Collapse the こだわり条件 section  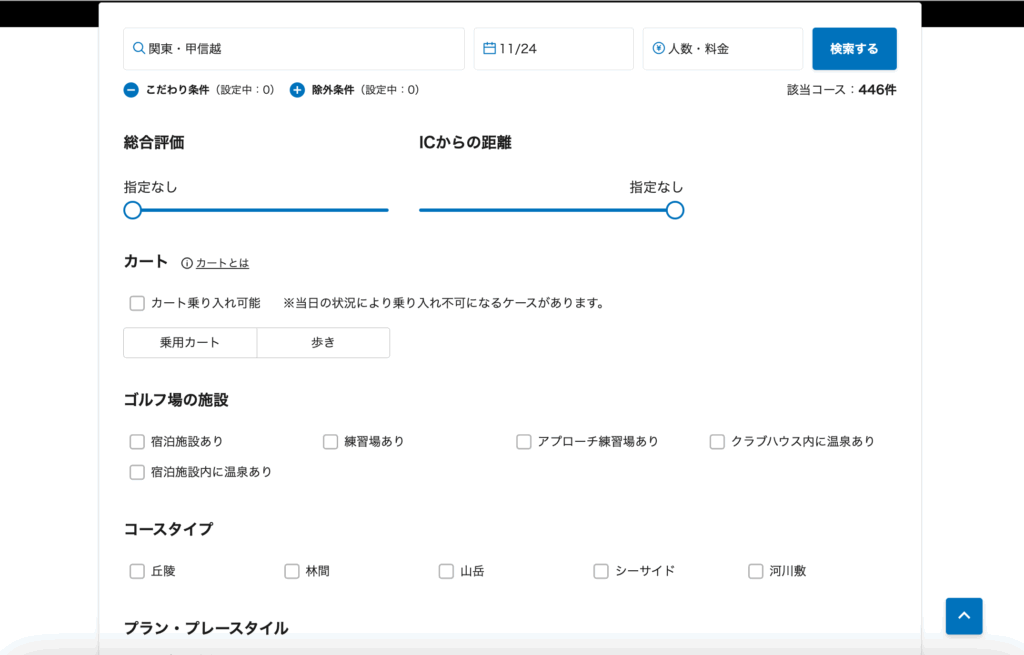coord(130,89)
